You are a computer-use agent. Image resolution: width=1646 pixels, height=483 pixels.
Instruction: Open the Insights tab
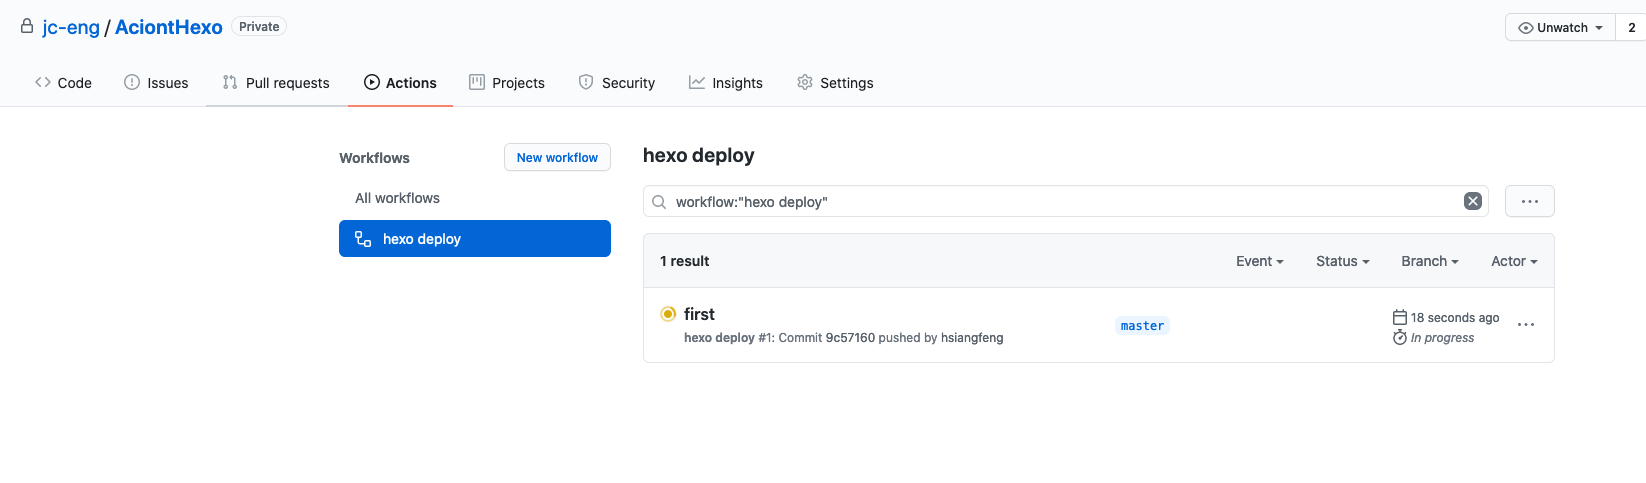click(726, 83)
